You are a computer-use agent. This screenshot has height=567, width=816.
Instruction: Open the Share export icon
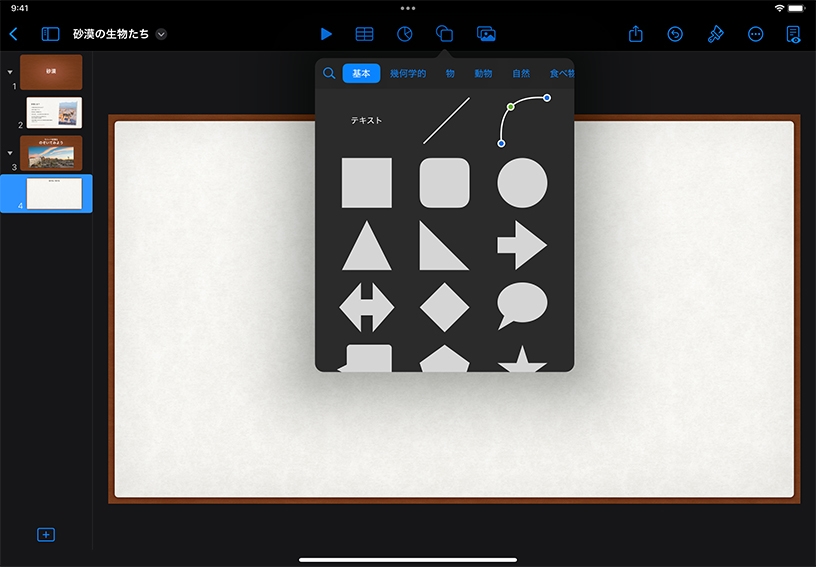point(636,34)
